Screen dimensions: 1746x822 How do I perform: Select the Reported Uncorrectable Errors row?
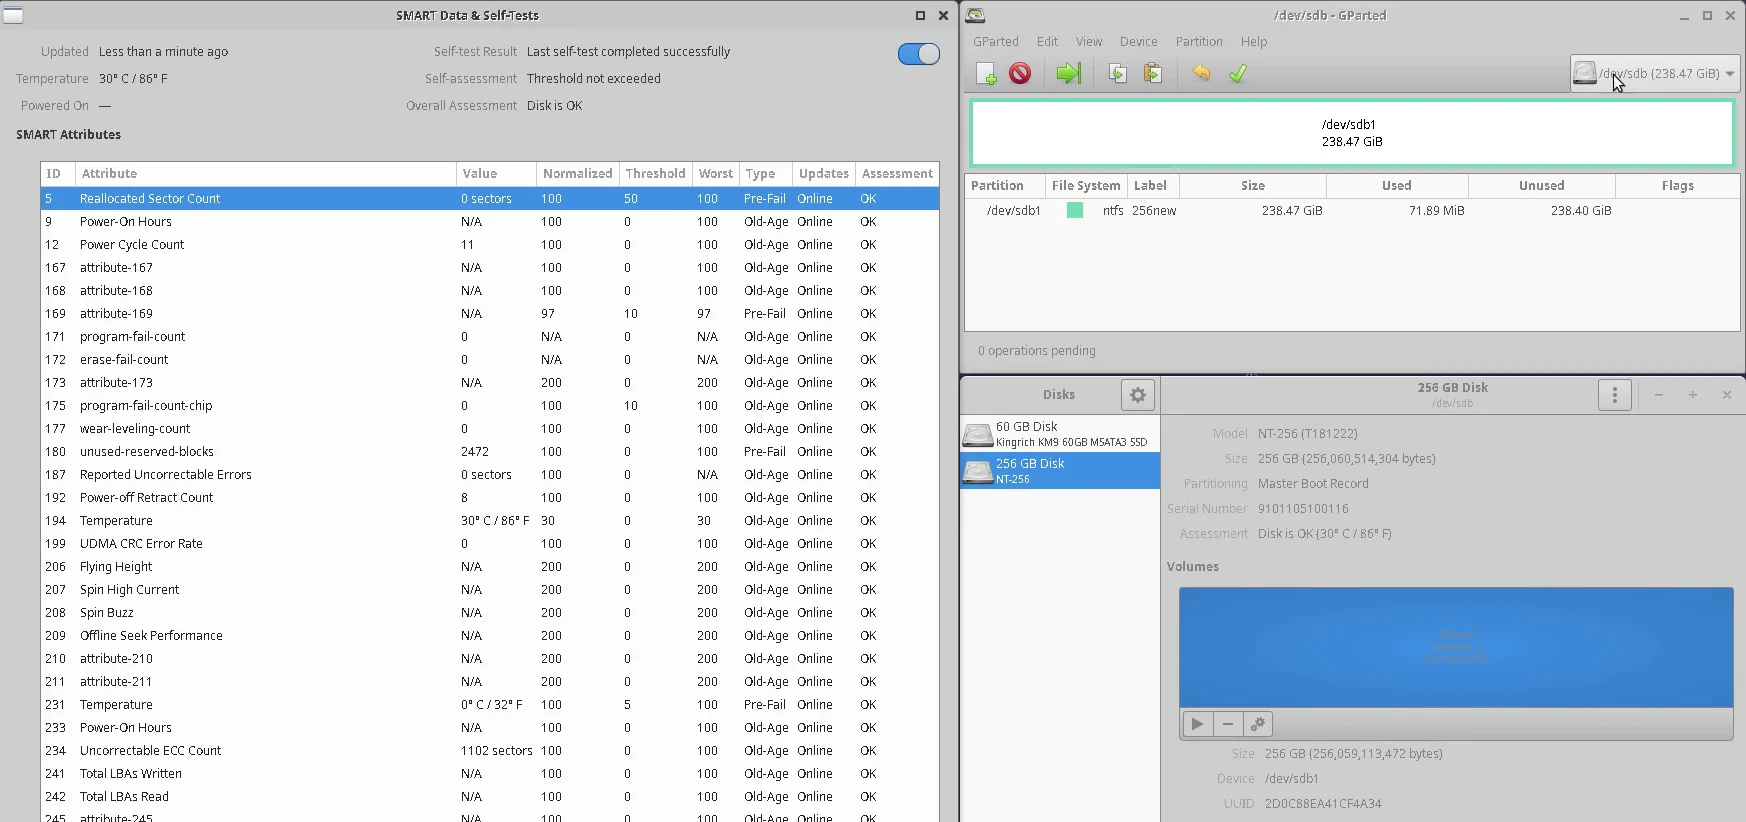click(490, 475)
